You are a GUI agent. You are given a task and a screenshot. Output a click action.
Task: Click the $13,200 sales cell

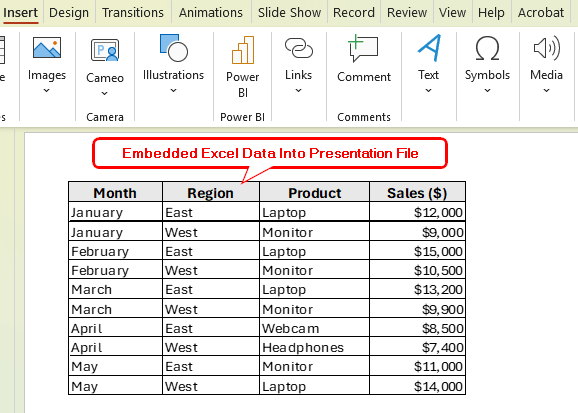point(417,289)
